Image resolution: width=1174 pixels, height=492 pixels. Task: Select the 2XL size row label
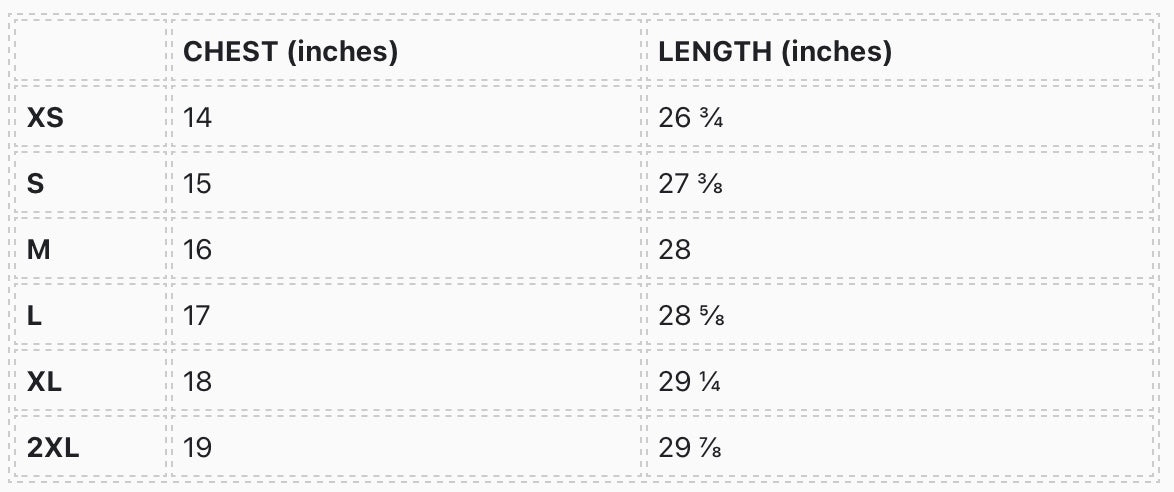53,448
